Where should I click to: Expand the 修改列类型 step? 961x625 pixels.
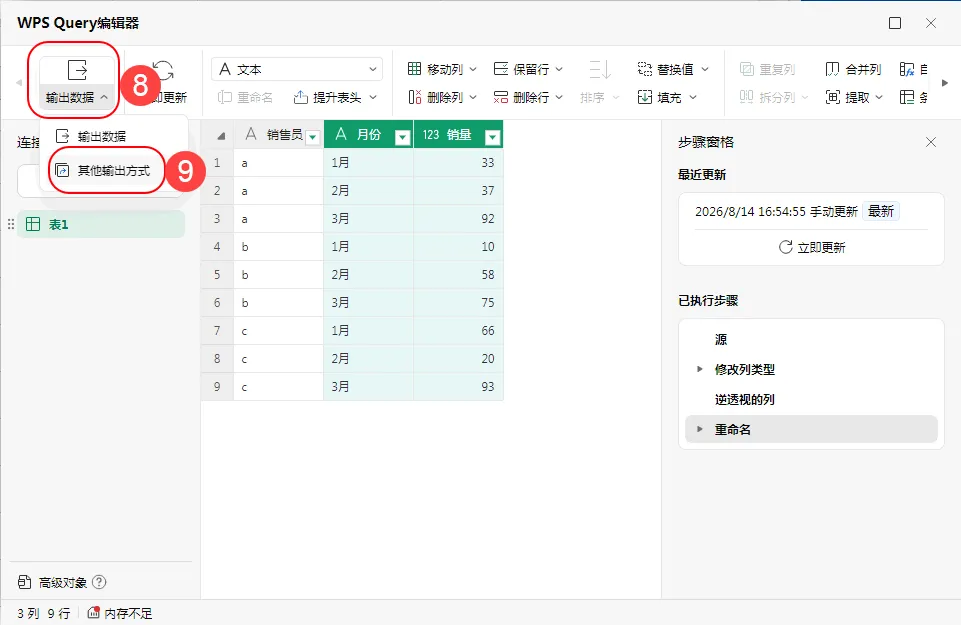tap(699, 369)
